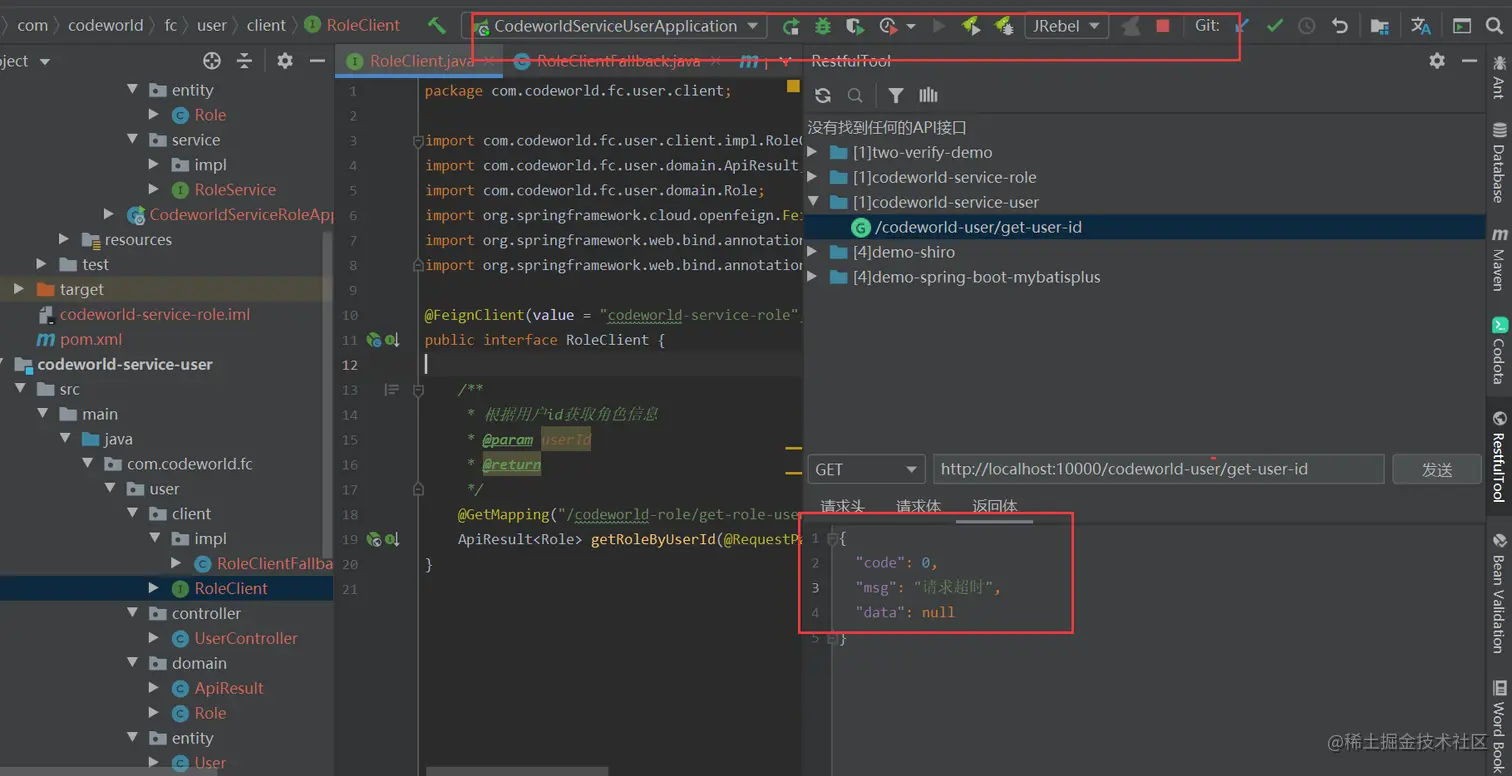Expand [4]demo-shiro API group
Screen dimensions: 1512x776
812,253
